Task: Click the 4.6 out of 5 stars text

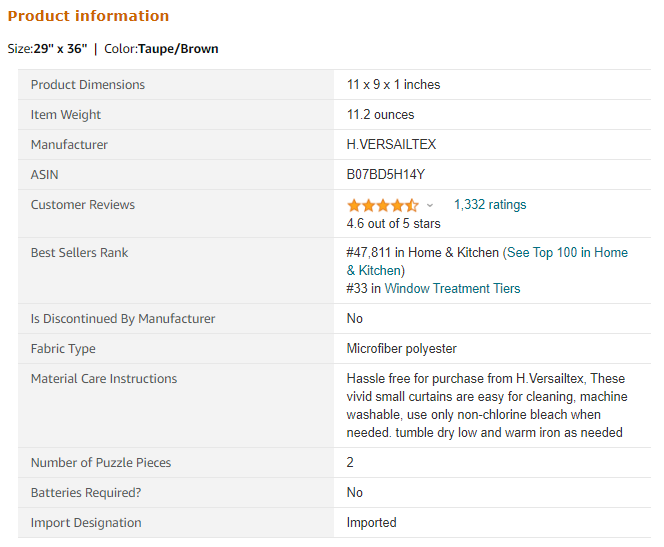Action: click(x=393, y=224)
